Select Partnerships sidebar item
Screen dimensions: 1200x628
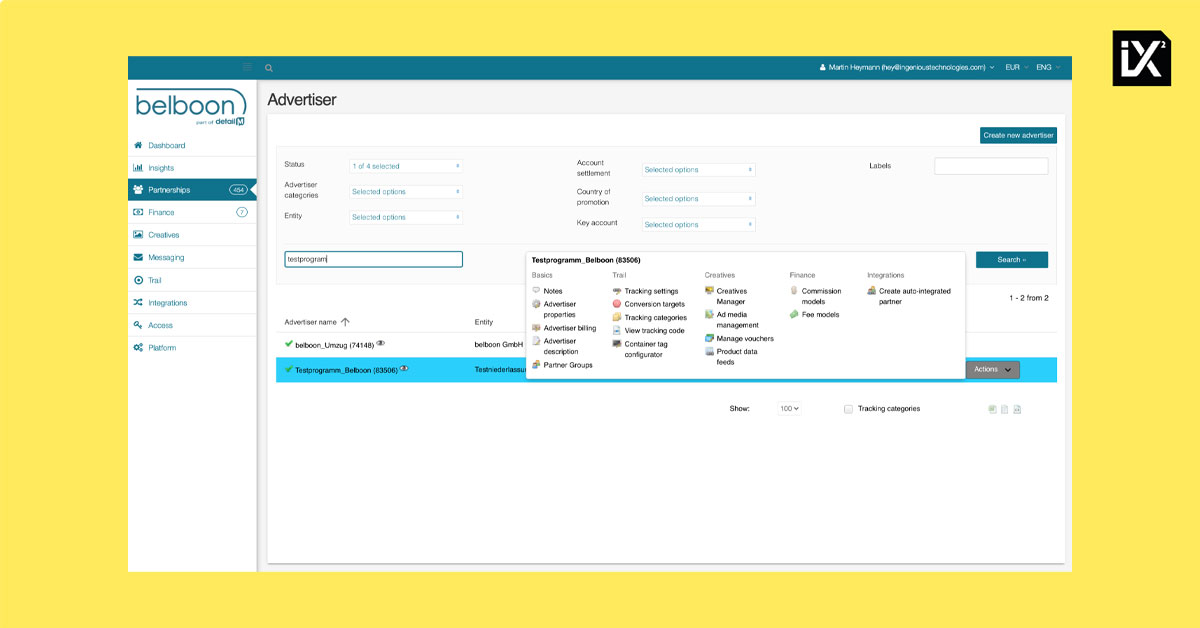coord(192,190)
